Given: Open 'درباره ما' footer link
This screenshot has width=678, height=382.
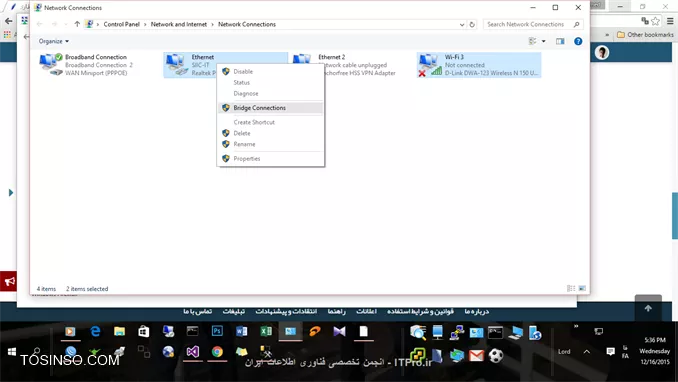Looking at the screenshot, I should [477, 311].
